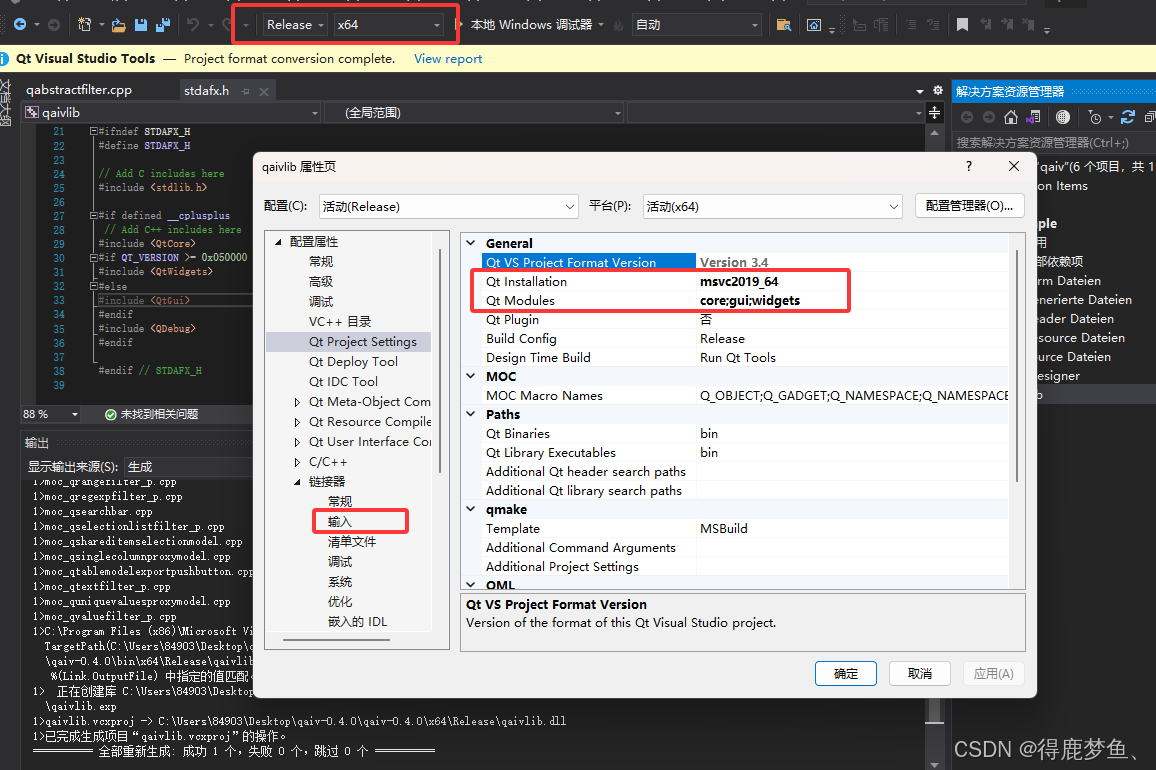Open the 自动 dropdown in toolbar
The image size is (1156, 770).
pos(697,25)
